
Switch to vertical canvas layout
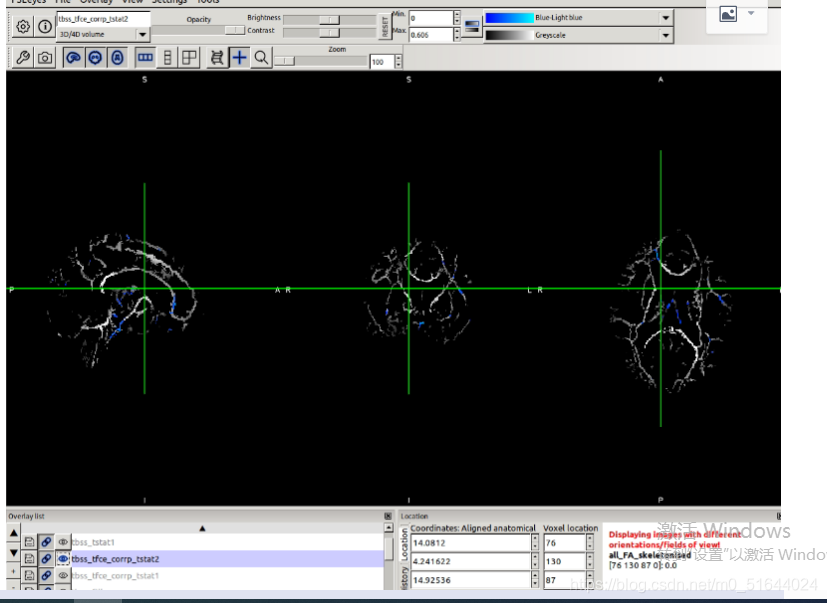(167, 58)
